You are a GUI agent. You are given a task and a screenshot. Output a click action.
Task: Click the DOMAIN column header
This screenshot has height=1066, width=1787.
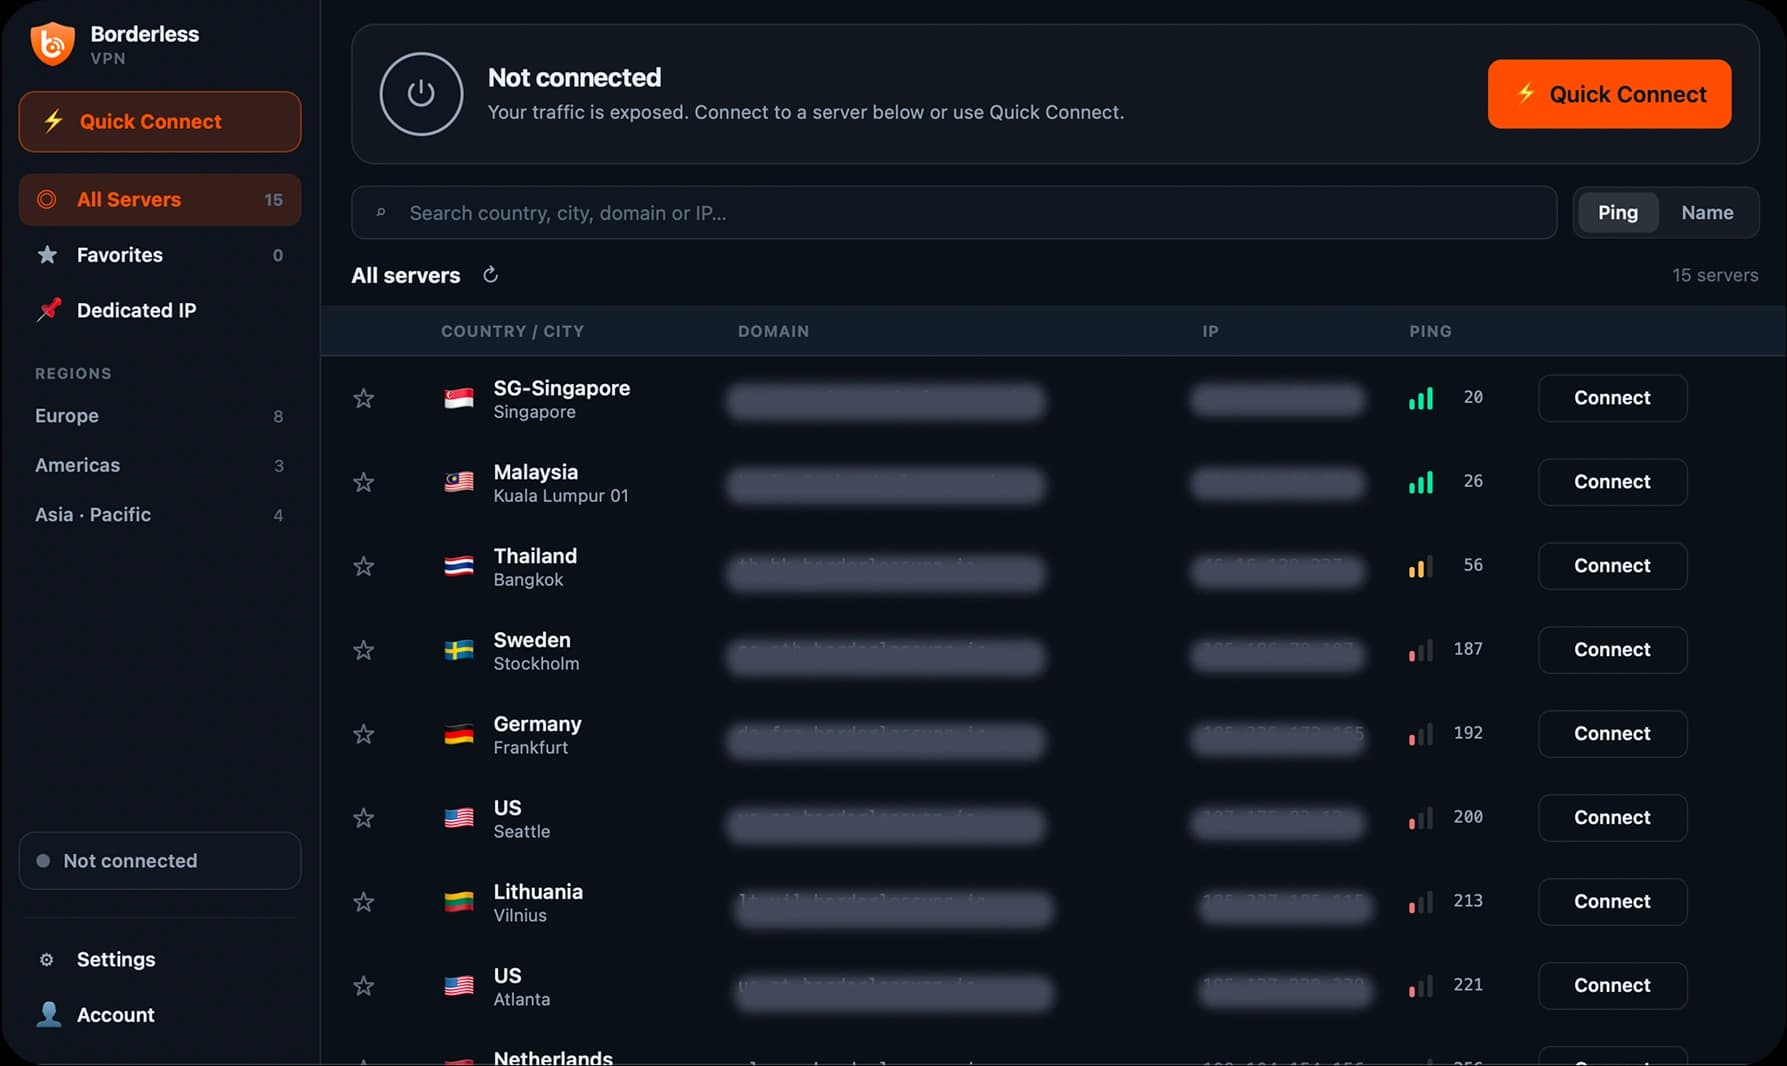pos(773,331)
